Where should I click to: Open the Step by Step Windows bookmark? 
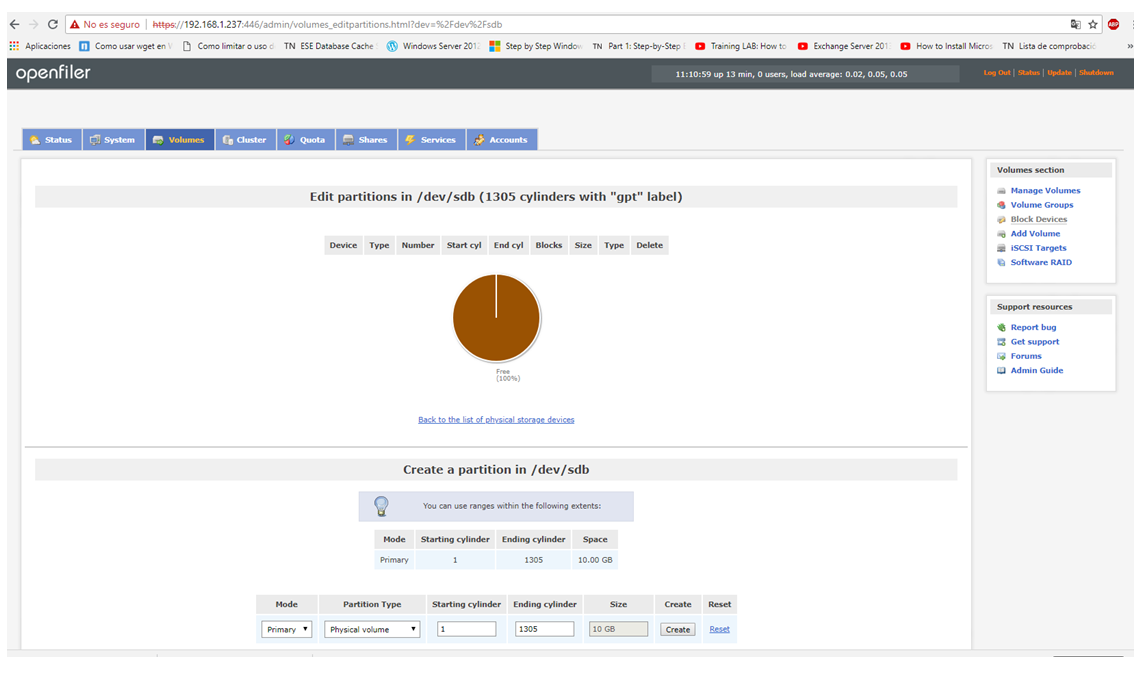pyautogui.click(x=535, y=46)
